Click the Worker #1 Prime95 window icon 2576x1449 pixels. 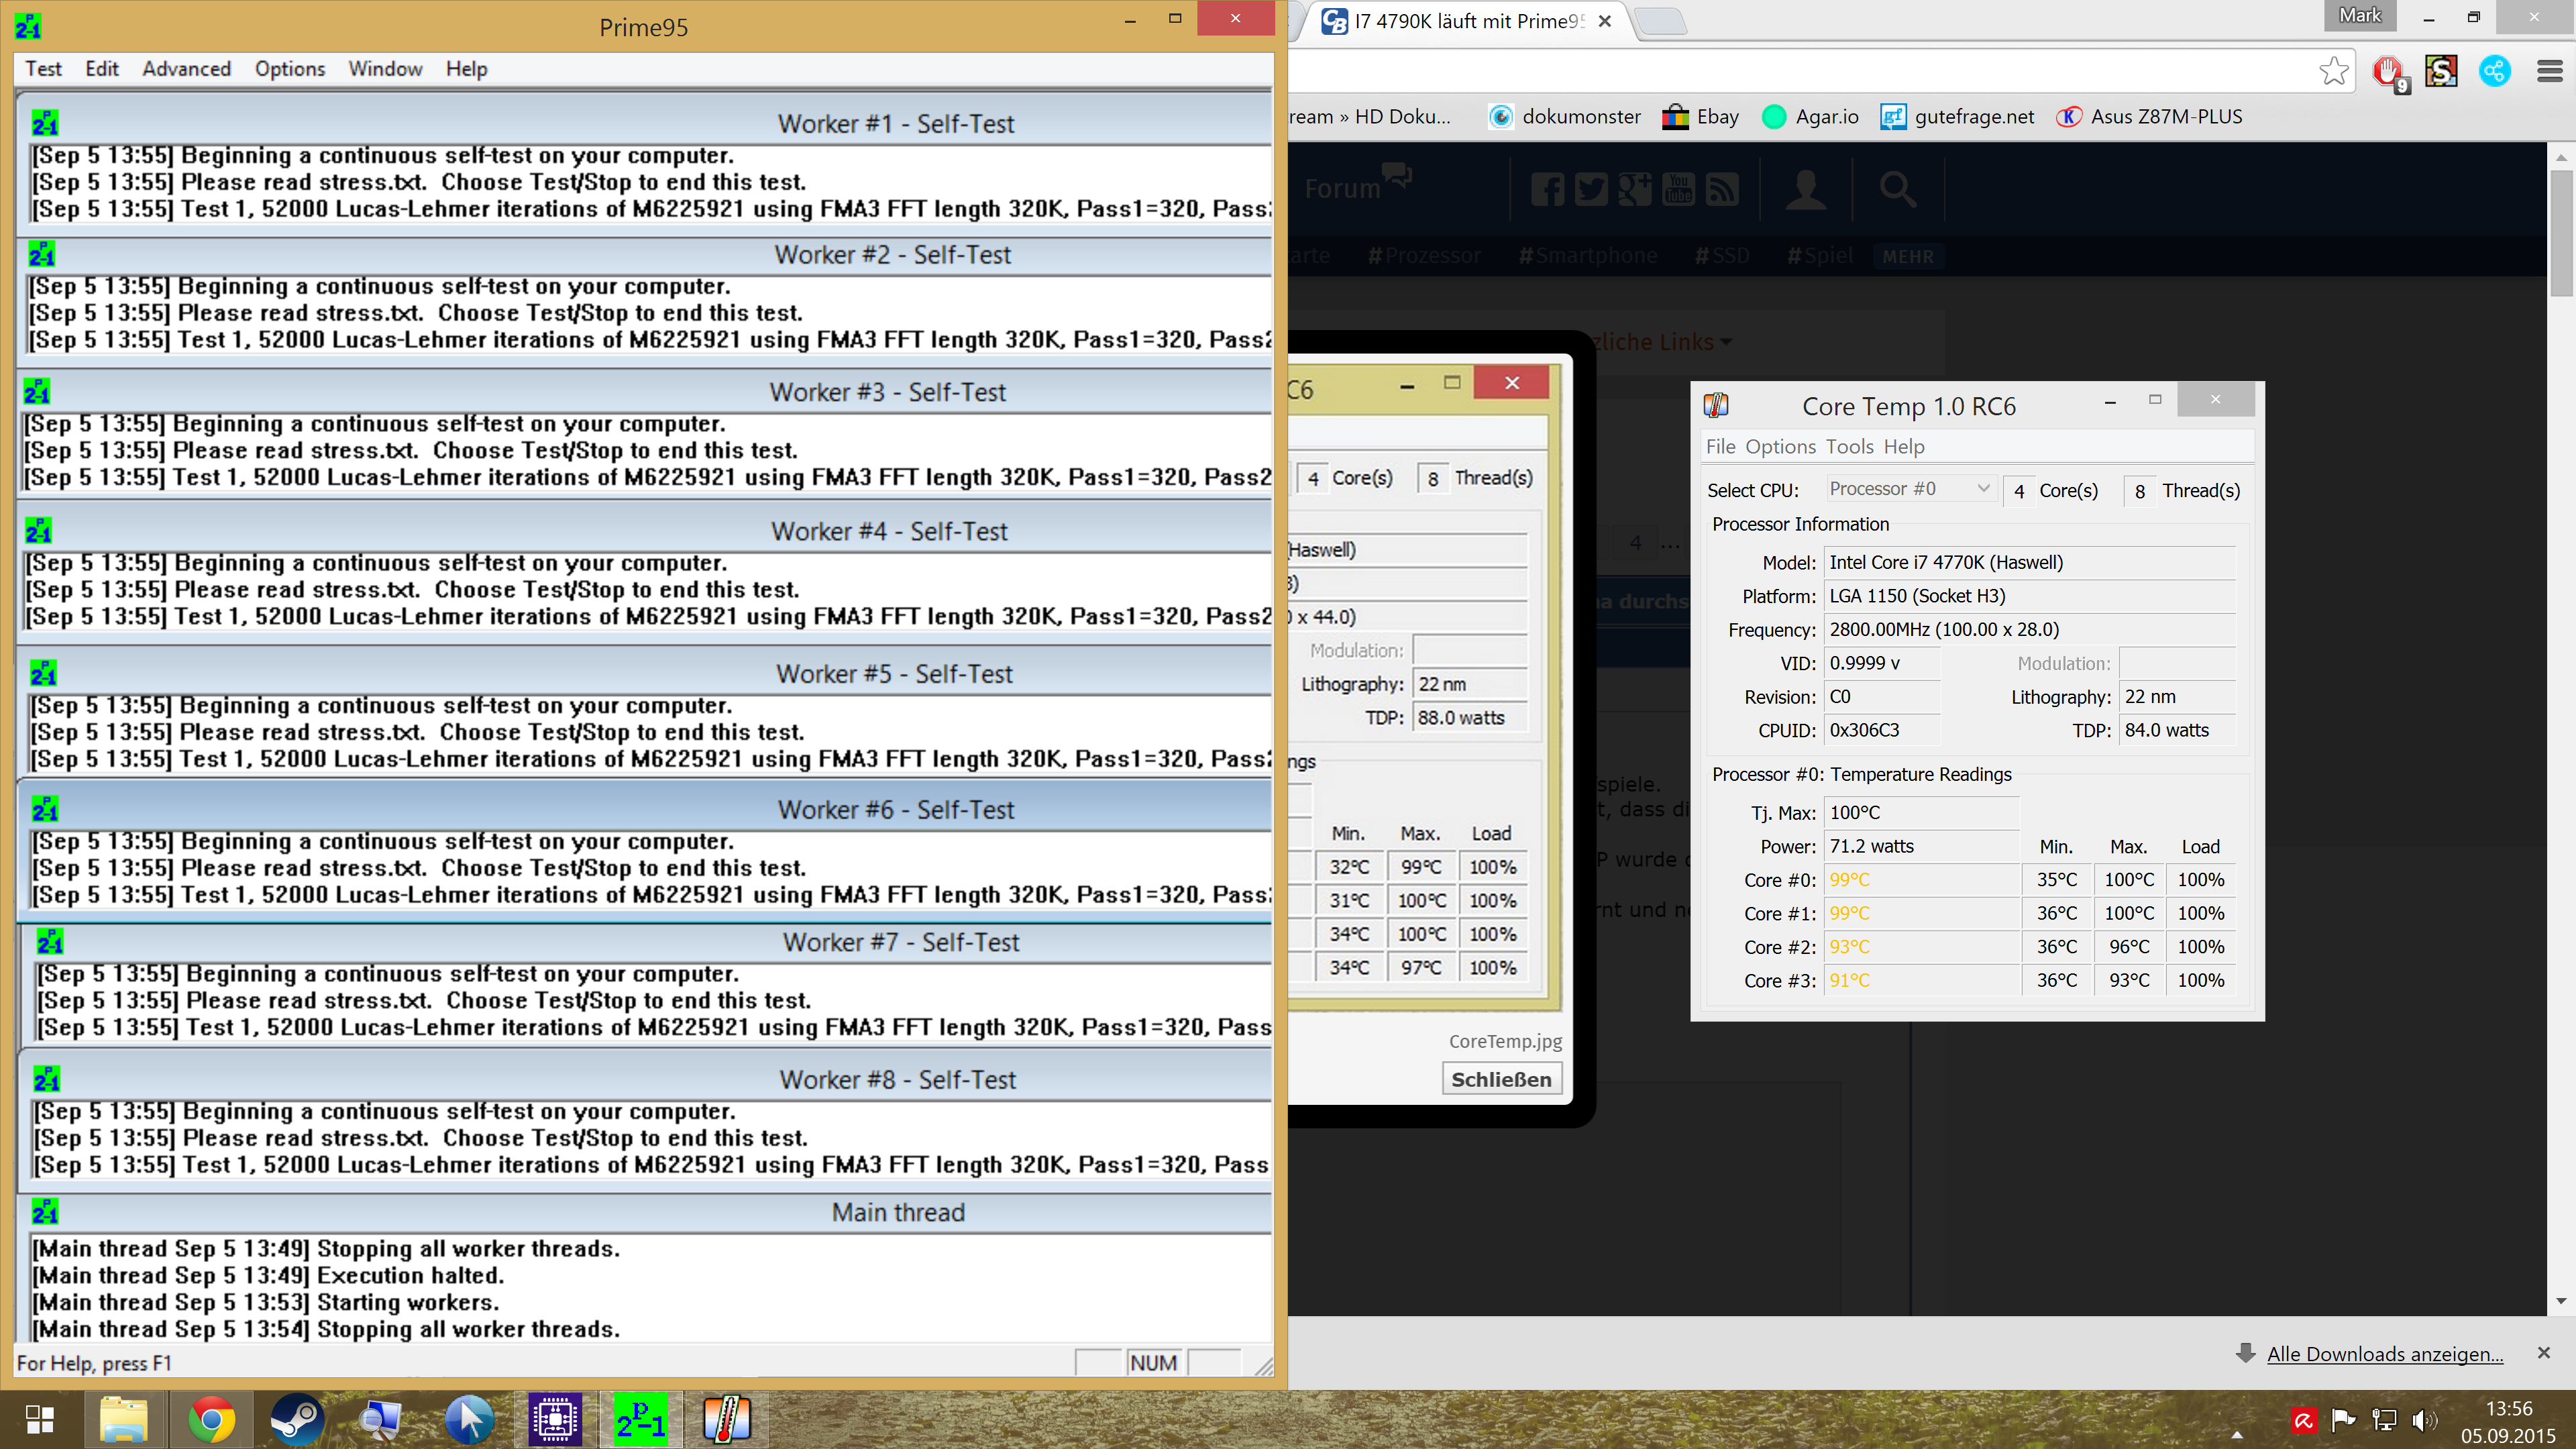click(x=45, y=123)
